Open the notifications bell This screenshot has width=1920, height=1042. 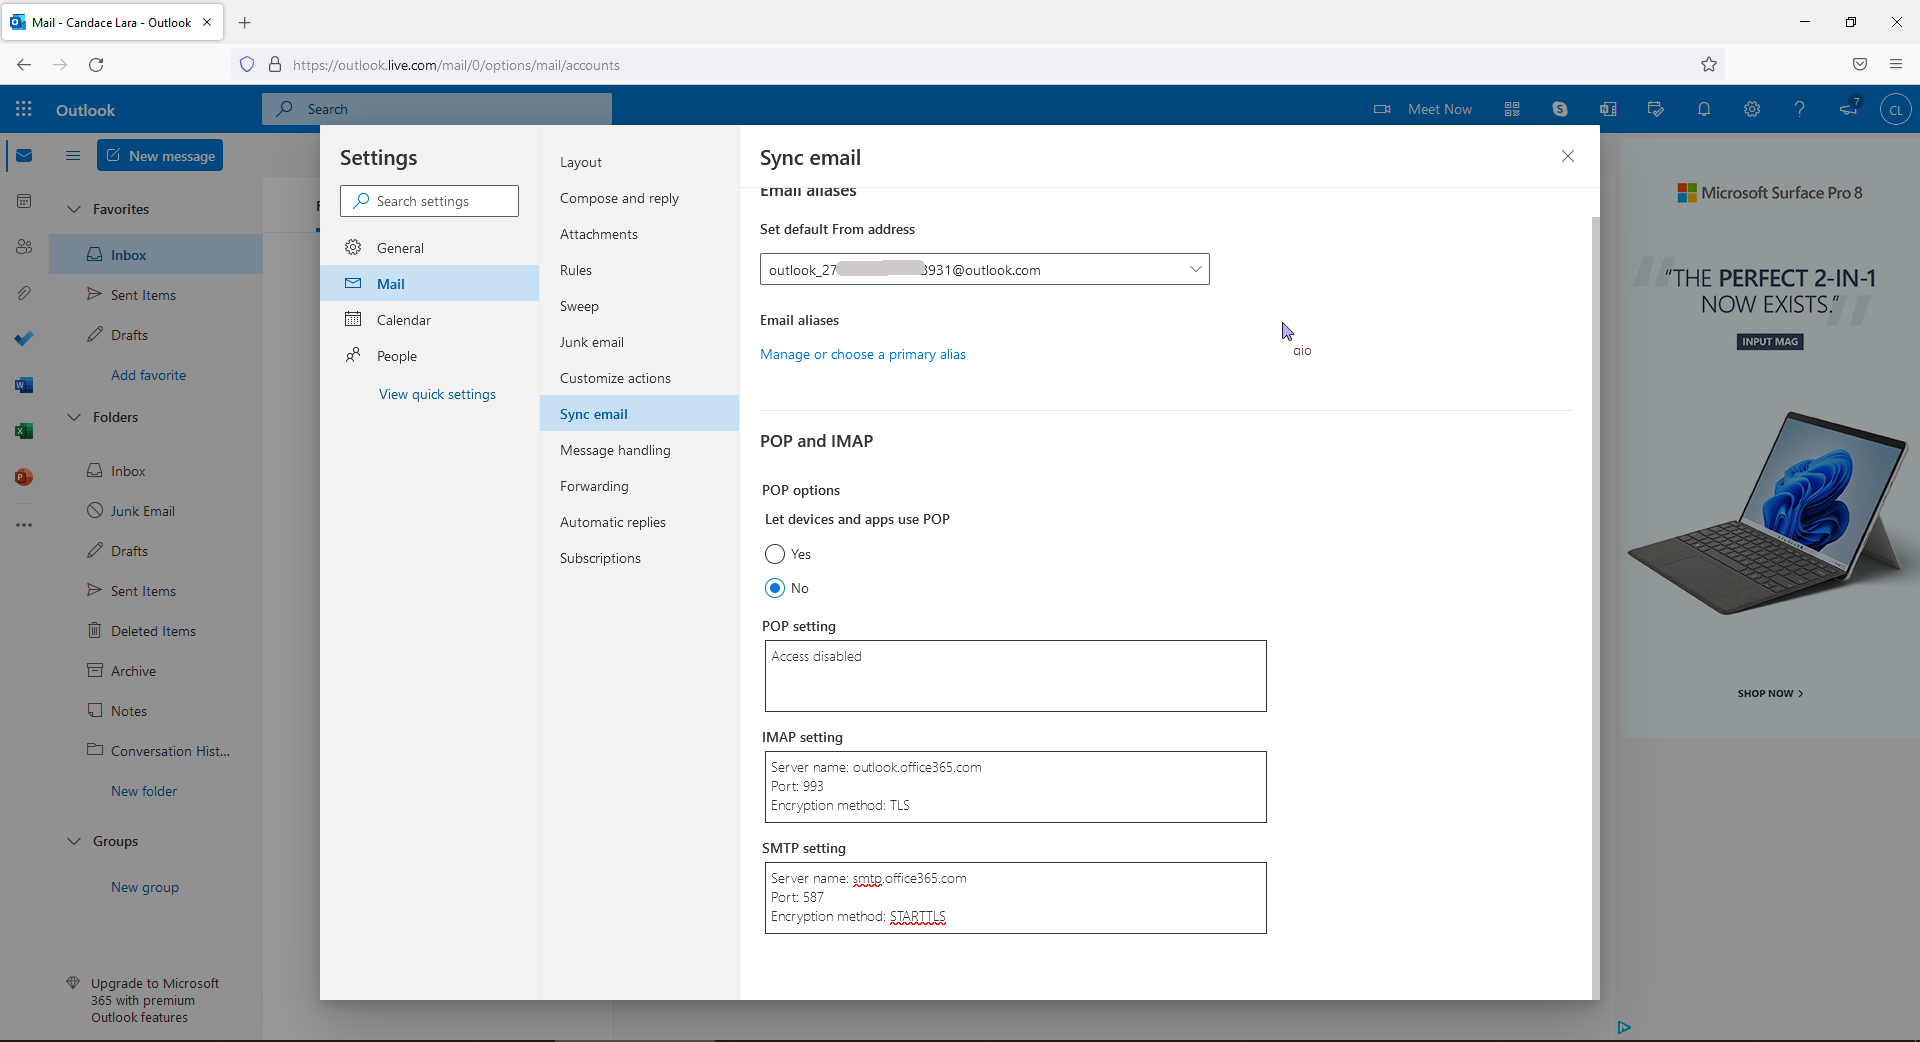[x=1704, y=109]
